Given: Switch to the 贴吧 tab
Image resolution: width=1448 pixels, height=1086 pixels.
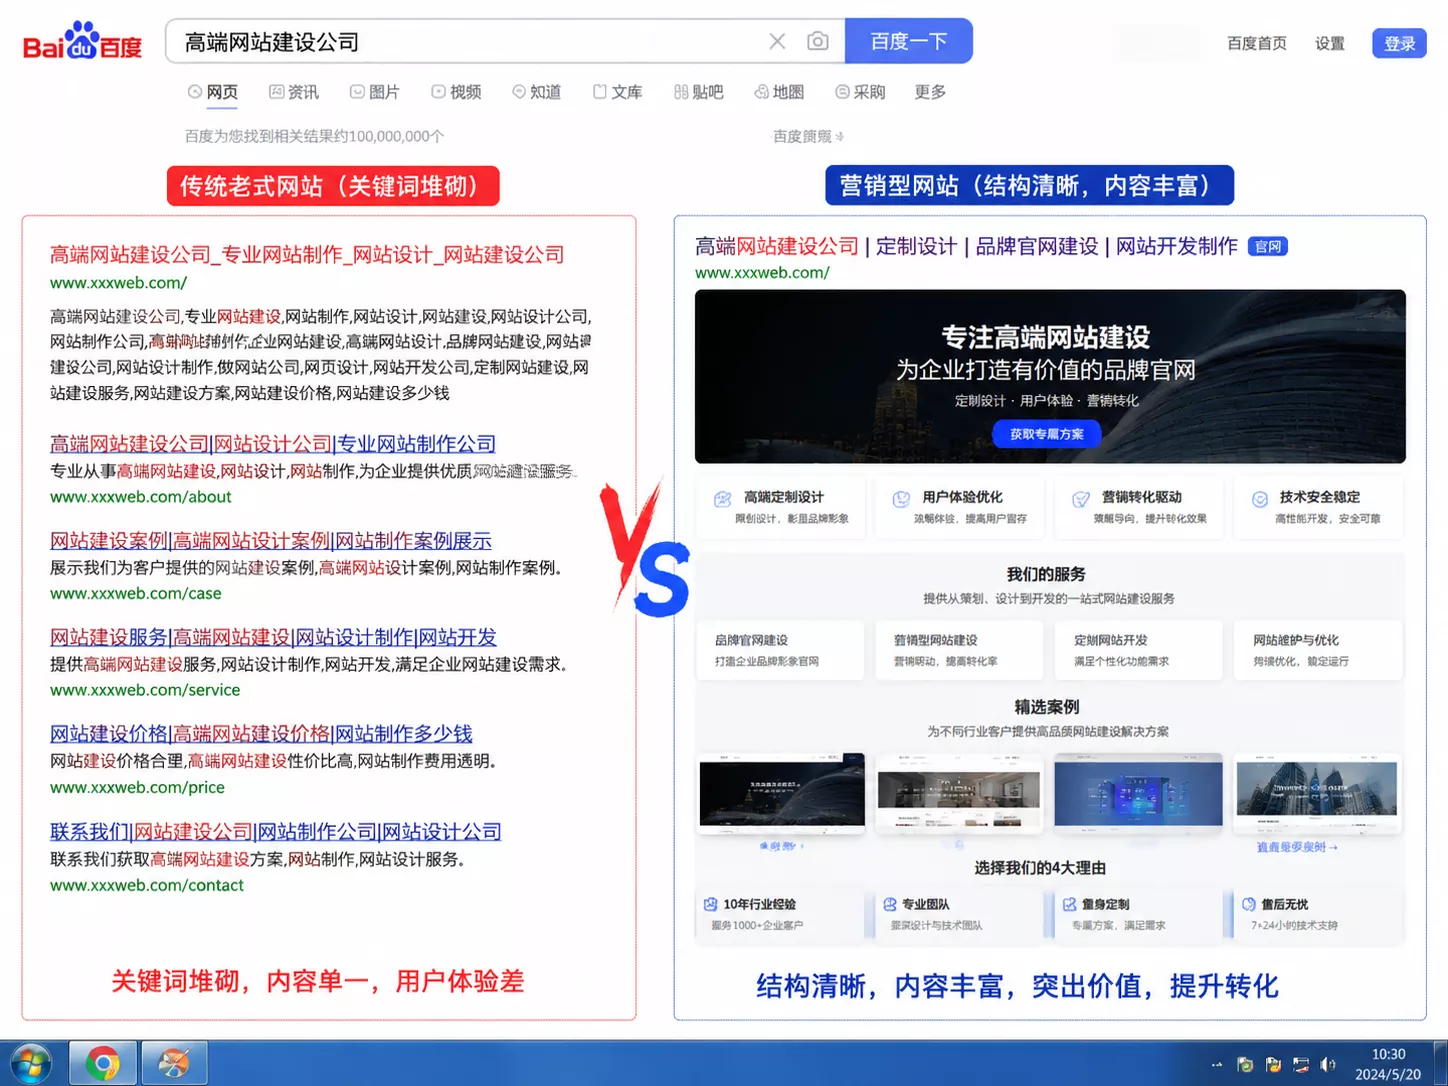Looking at the screenshot, I should click(698, 92).
